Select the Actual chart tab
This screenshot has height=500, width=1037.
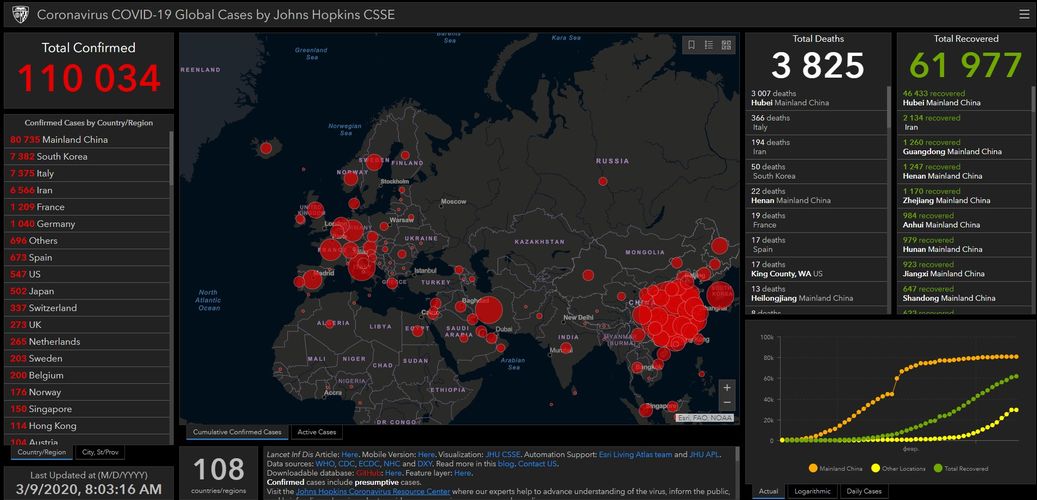768,491
